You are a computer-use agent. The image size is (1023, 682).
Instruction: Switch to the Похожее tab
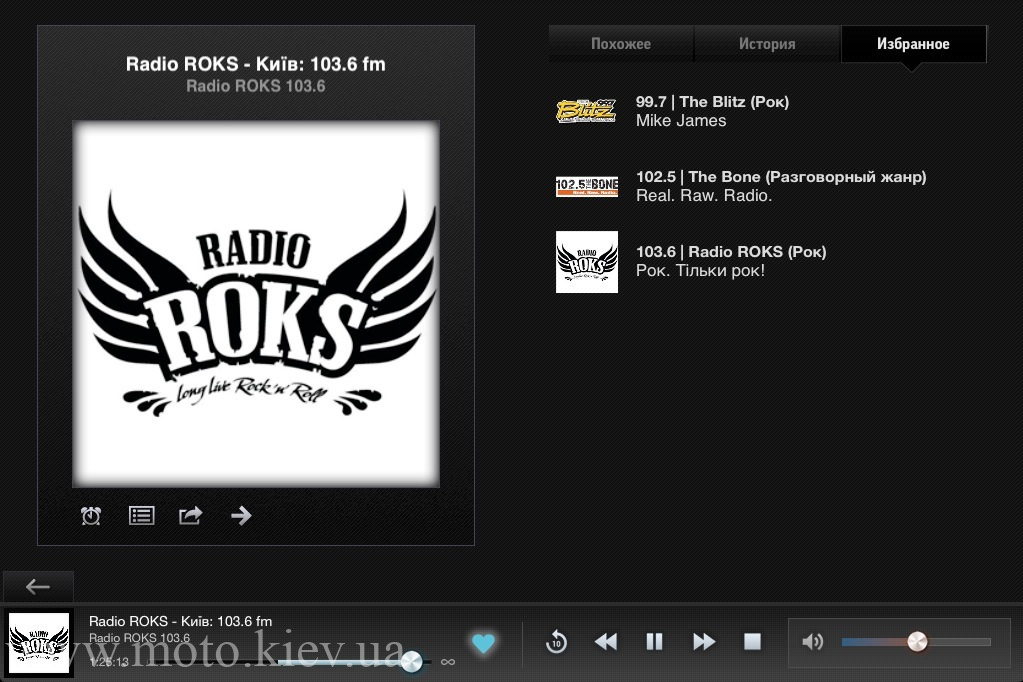click(620, 44)
